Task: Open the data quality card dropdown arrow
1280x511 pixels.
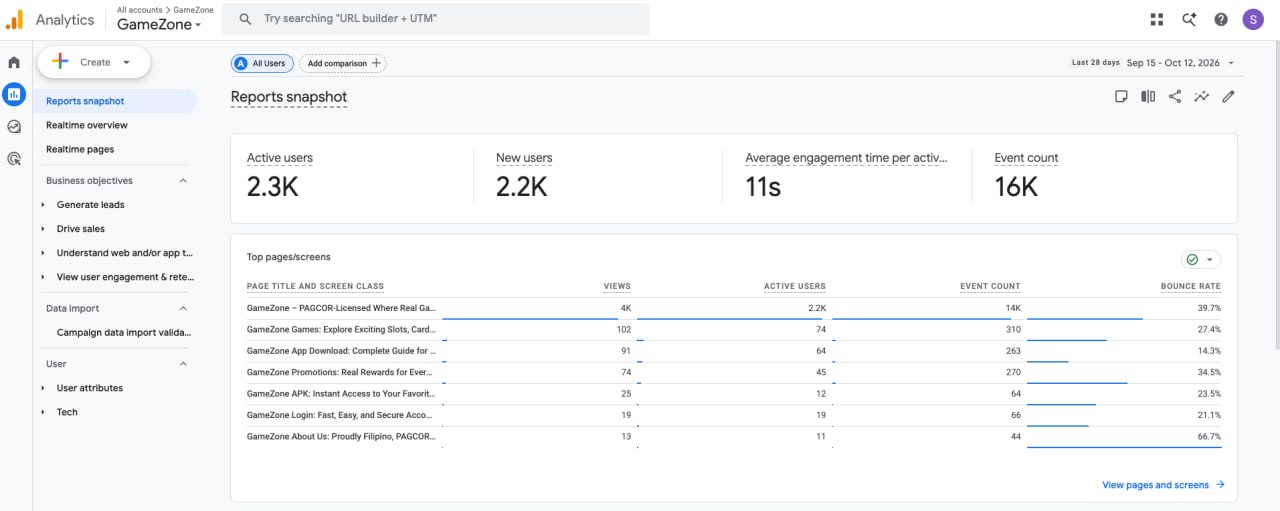Action: tap(1210, 259)
